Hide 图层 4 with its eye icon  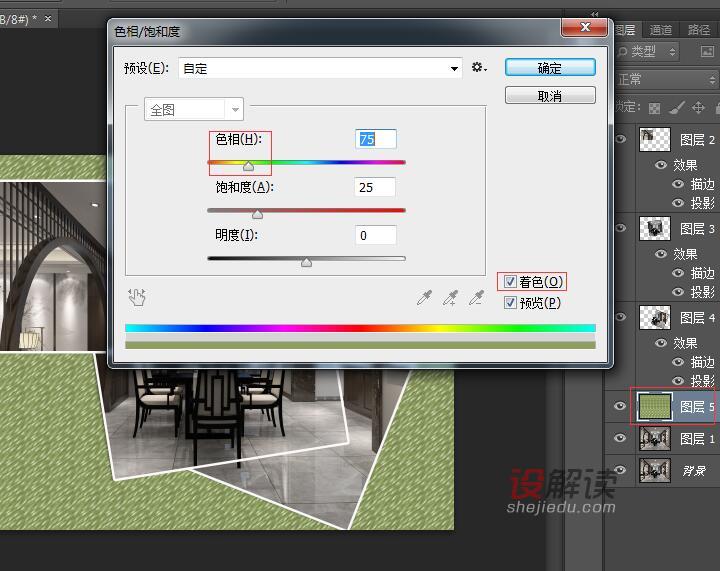tap(620, 317)
